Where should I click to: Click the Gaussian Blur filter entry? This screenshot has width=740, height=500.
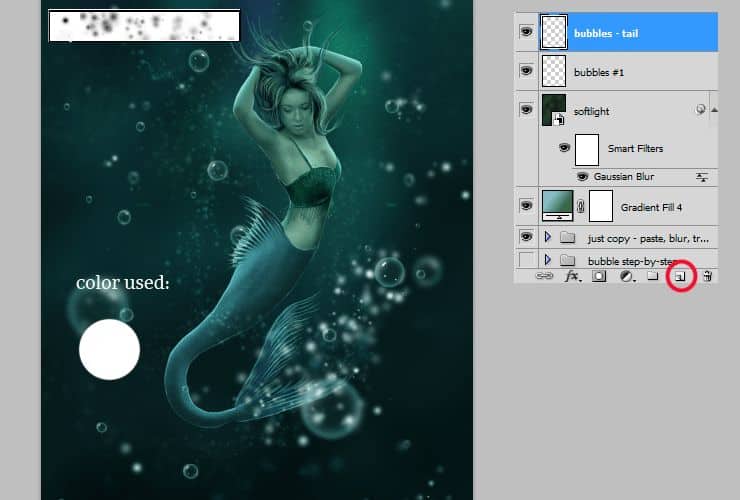click(x=624, y=177)
